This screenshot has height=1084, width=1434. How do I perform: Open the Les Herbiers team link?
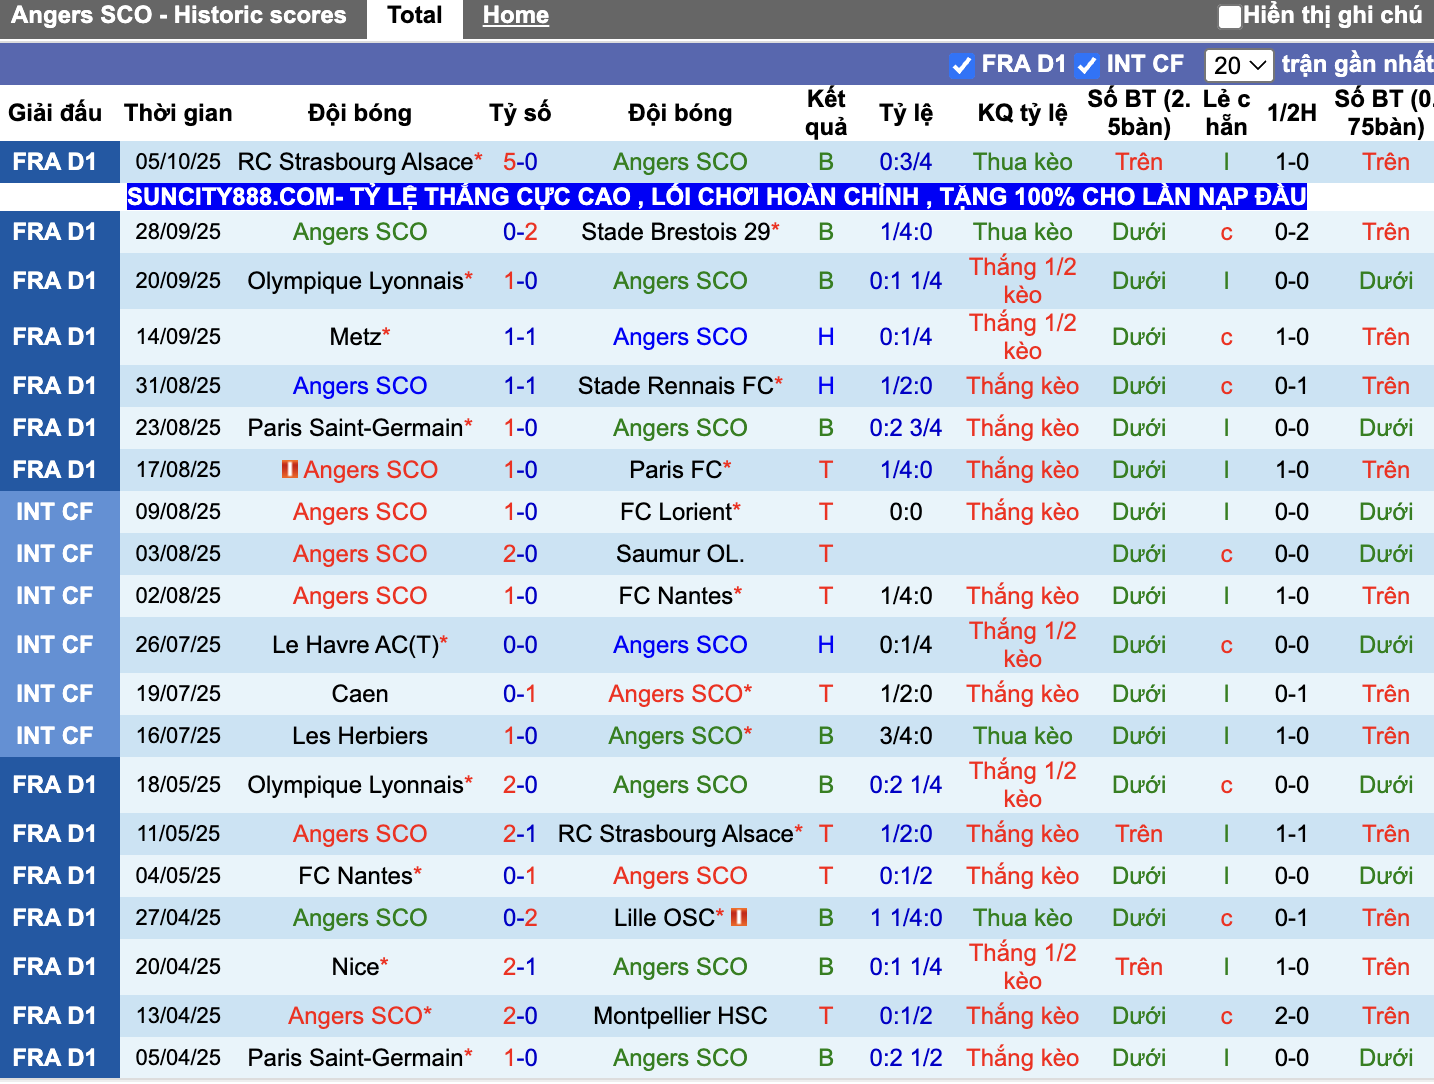click(x=360, y=736)
